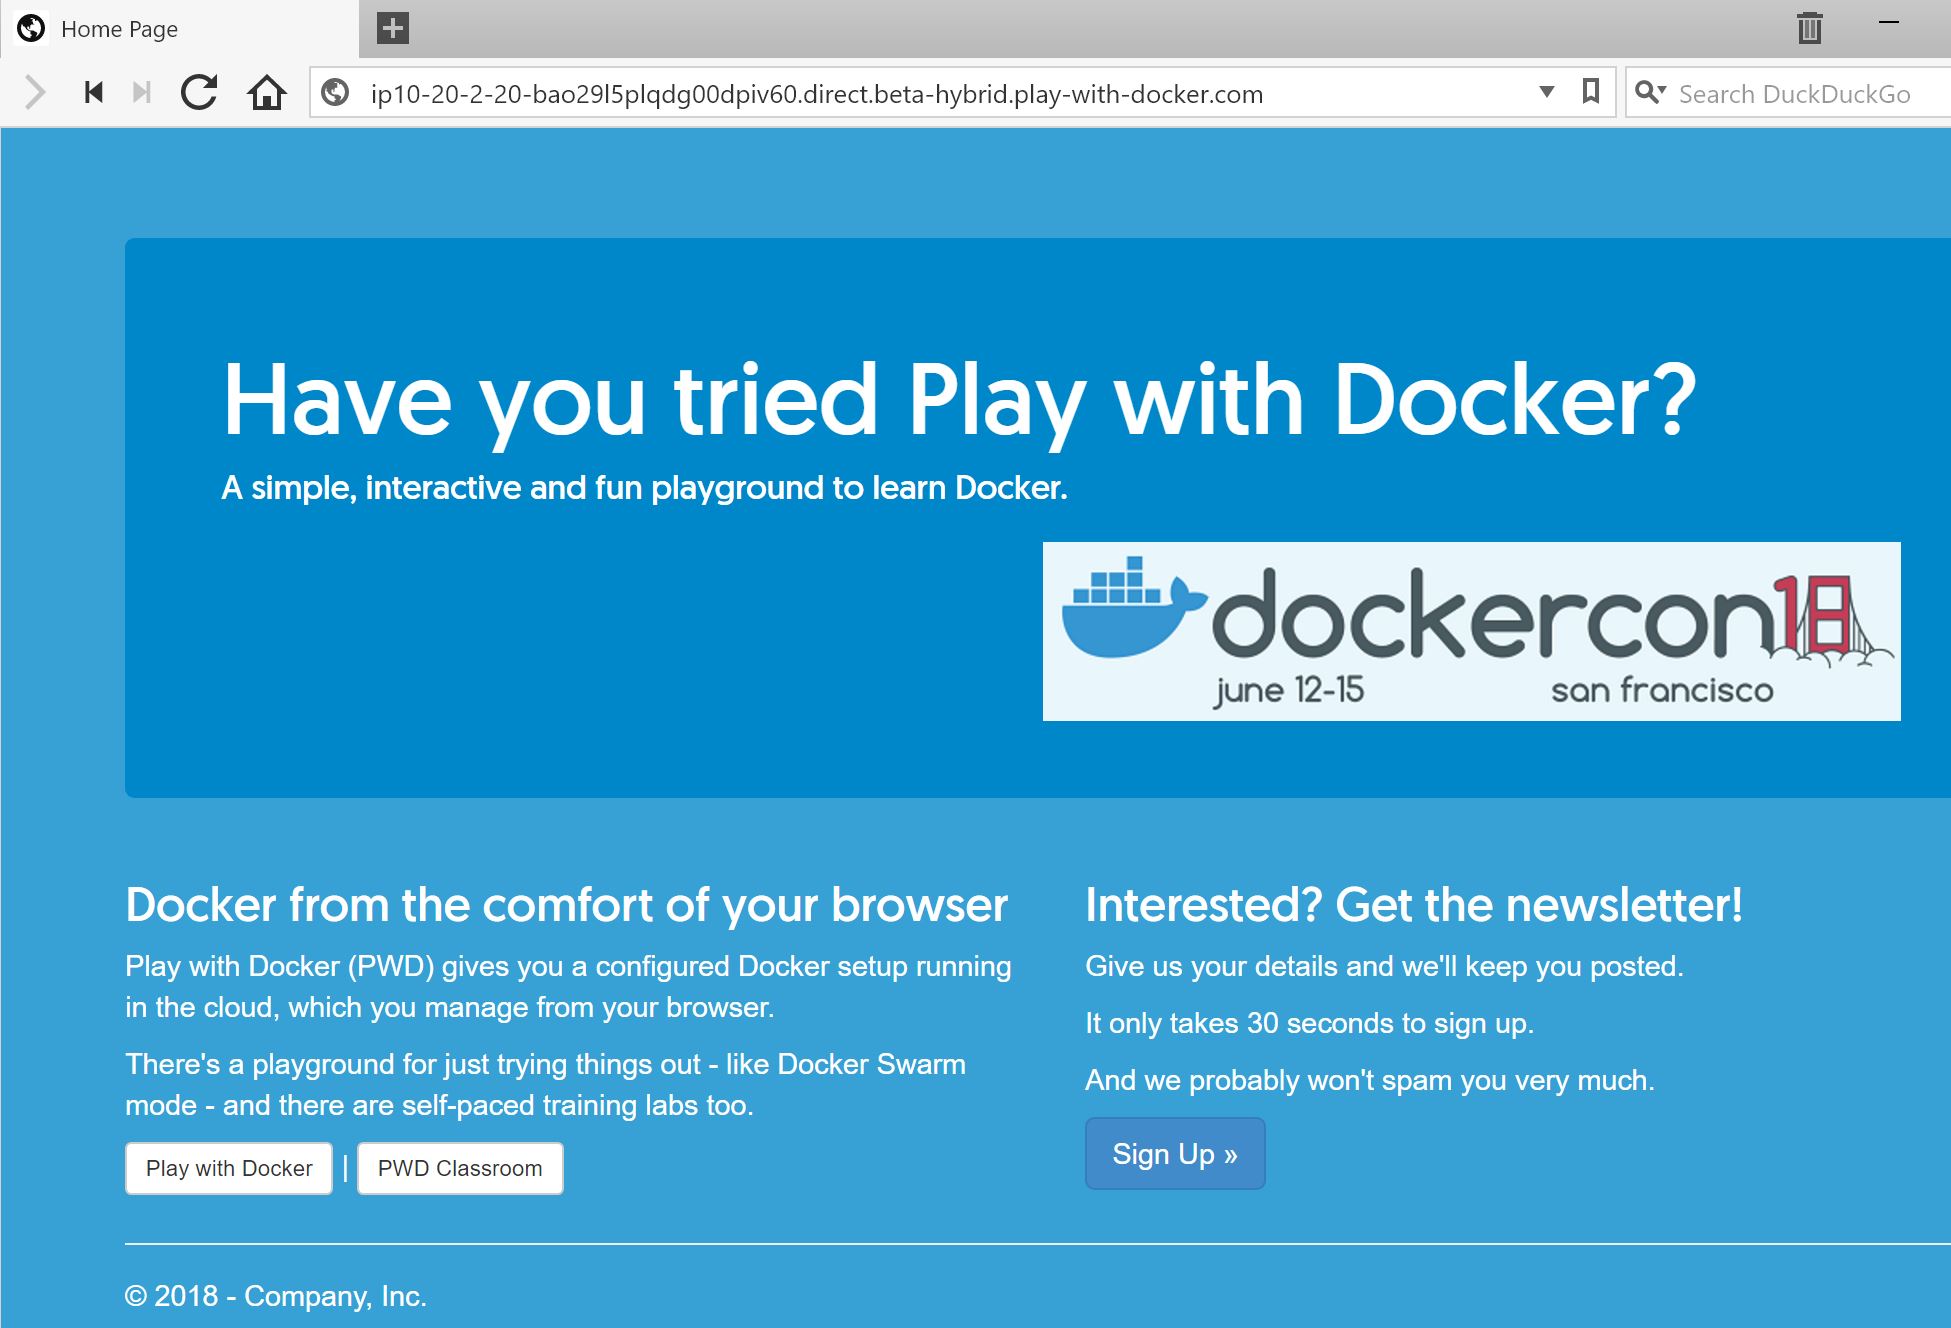Image resolution: width=1951 pixels, height=1328 pixels.
Task: Click the forward navigation arrow
Action: (x=35, y=93)
